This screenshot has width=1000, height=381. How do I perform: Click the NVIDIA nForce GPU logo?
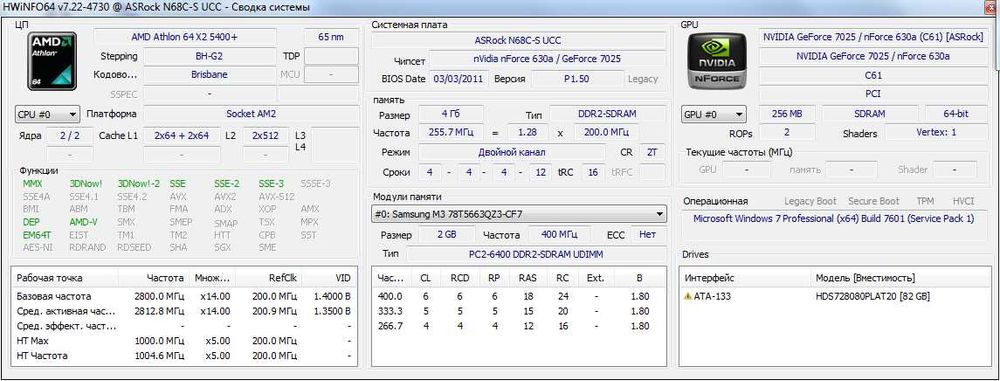tap(717, 60)
